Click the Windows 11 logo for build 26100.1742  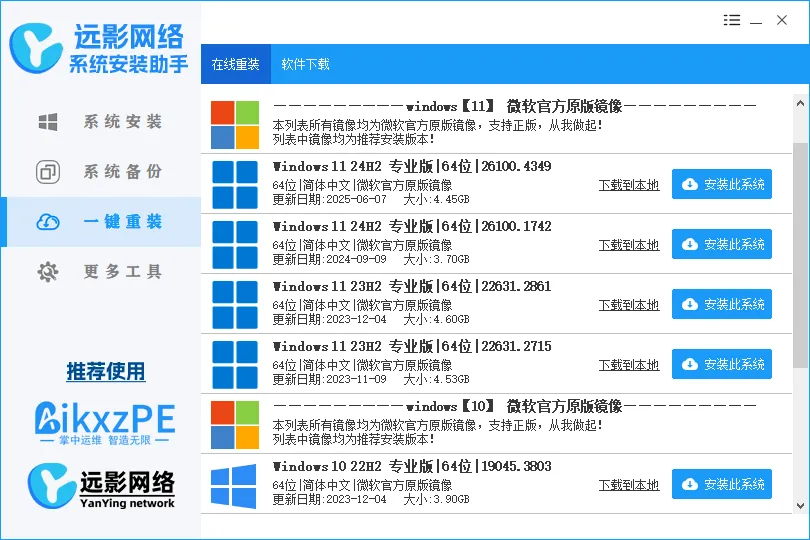[x=235, y=244]
